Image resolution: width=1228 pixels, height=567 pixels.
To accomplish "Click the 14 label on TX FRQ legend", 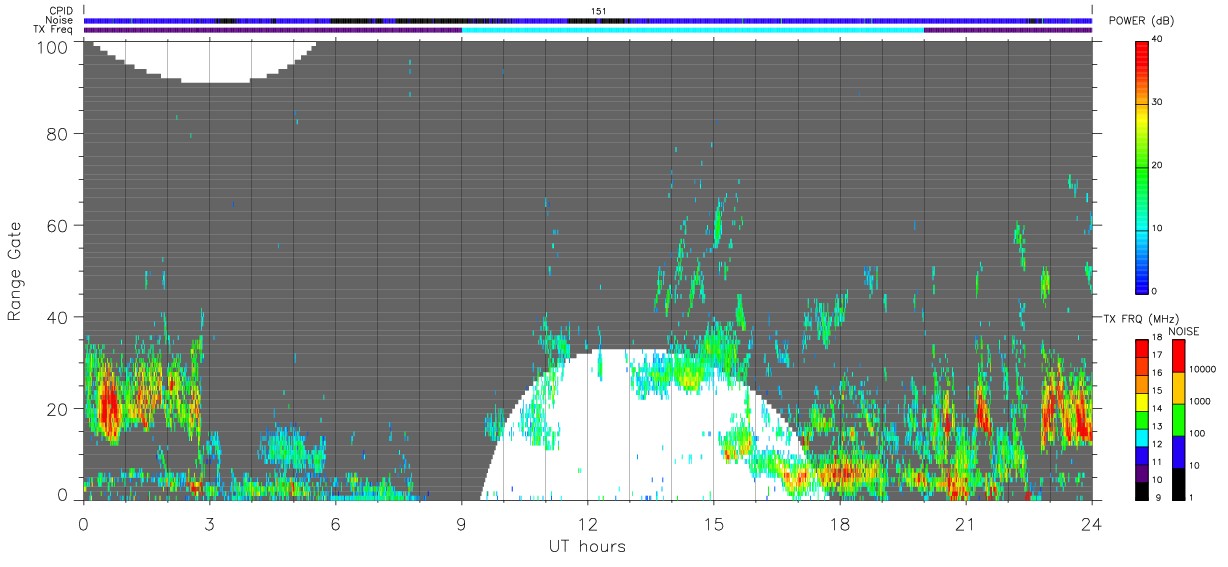I will [x=1157, y=408].
